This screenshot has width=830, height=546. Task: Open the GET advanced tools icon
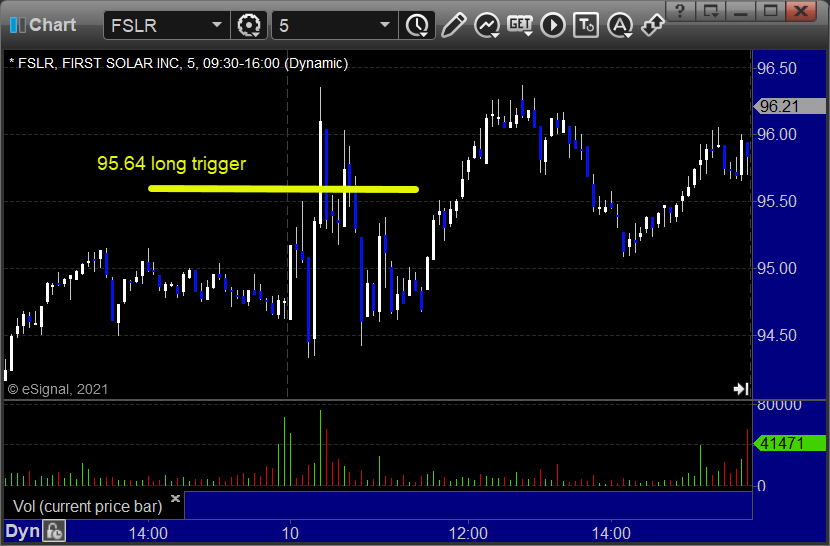pos(520,25)
